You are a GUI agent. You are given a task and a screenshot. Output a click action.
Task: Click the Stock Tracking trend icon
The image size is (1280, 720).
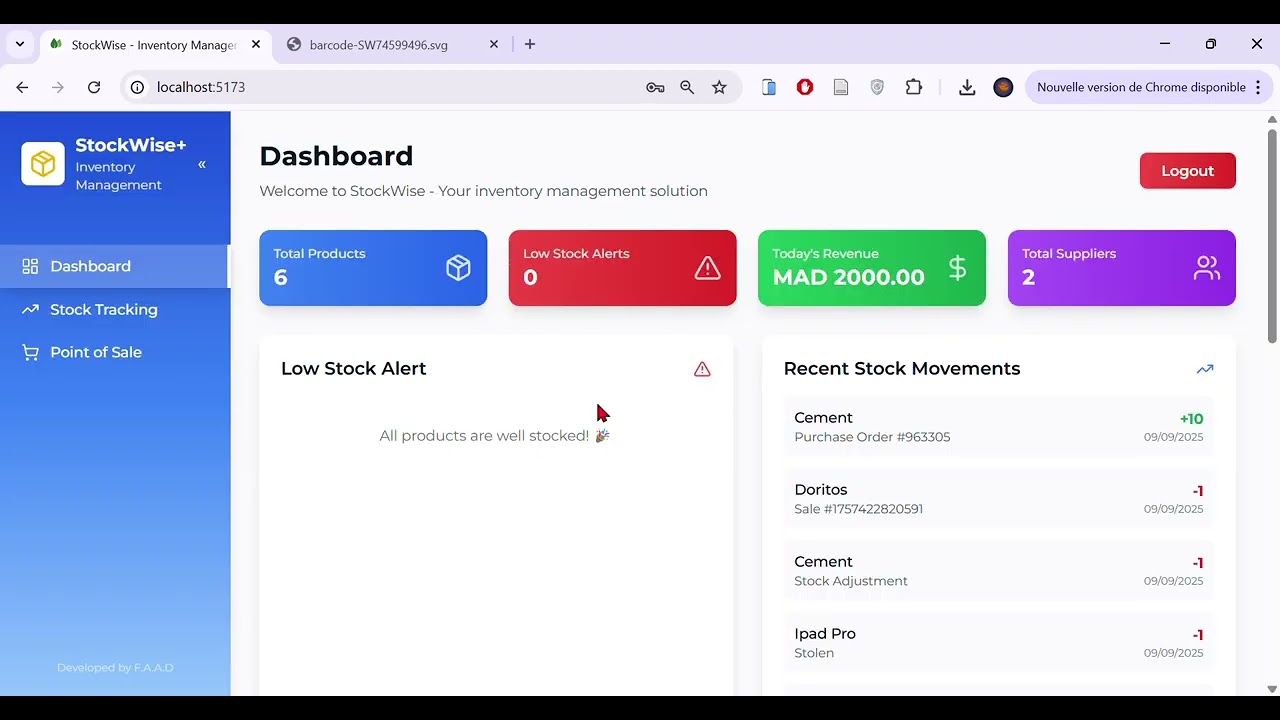tap(30, 309)
